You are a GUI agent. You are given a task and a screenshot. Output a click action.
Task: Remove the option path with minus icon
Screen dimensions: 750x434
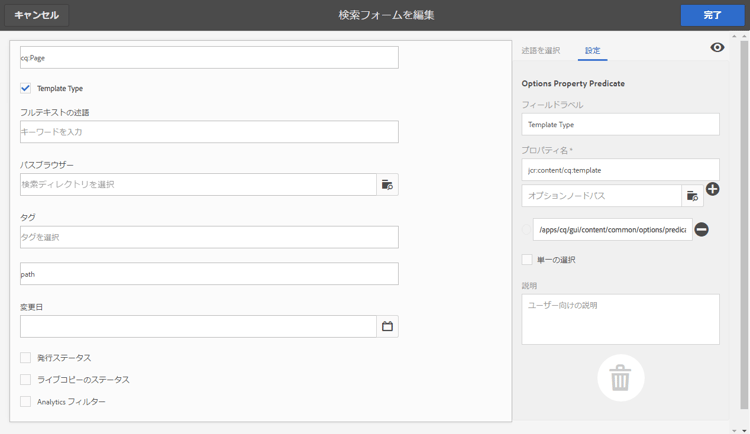point(702,230)
